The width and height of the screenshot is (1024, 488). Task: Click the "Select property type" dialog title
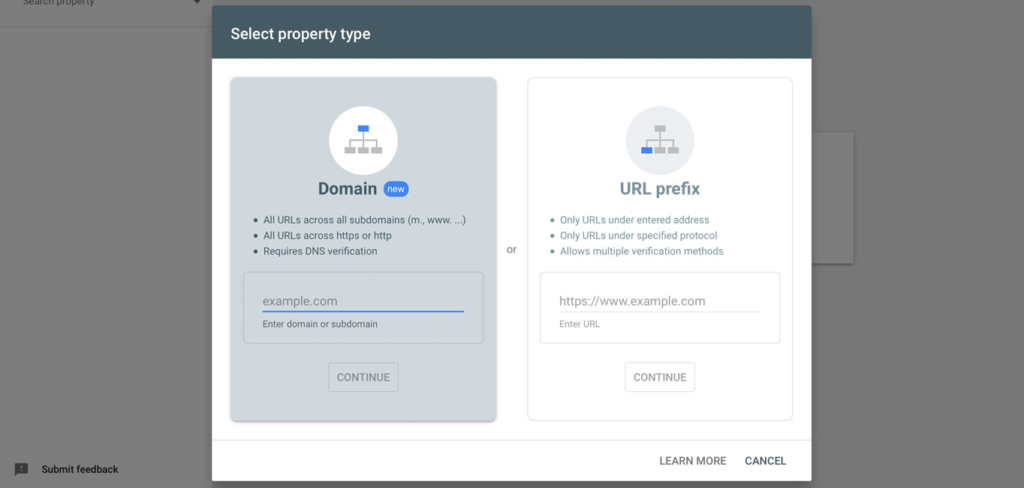click(300, 34)
